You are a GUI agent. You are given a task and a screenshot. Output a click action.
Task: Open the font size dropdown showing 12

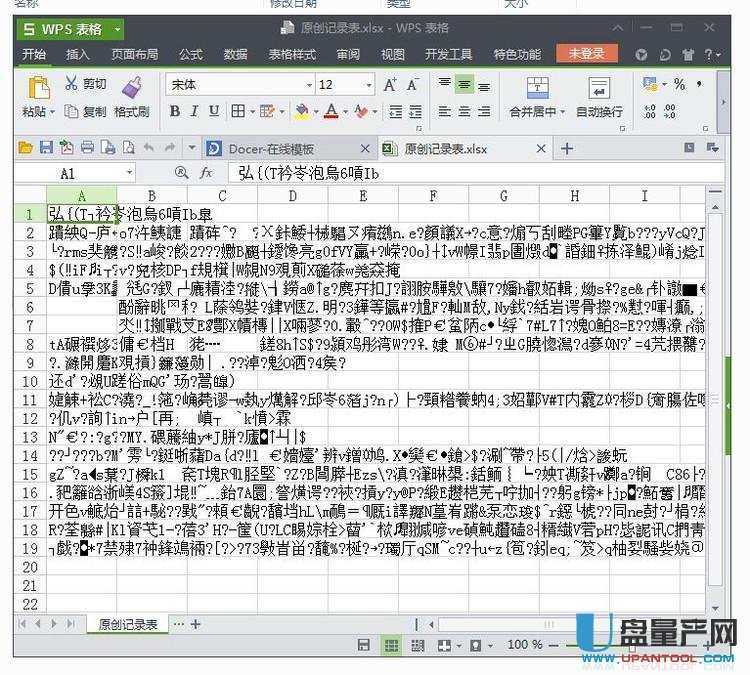[x=368, y=86]
